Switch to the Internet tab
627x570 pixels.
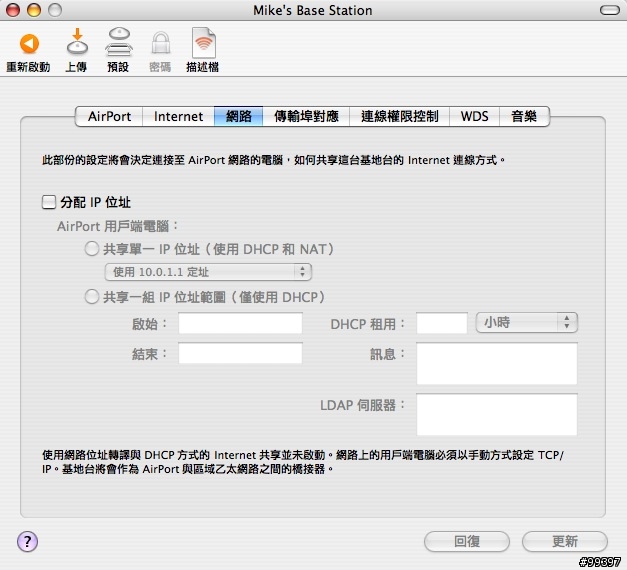point(178,116)
